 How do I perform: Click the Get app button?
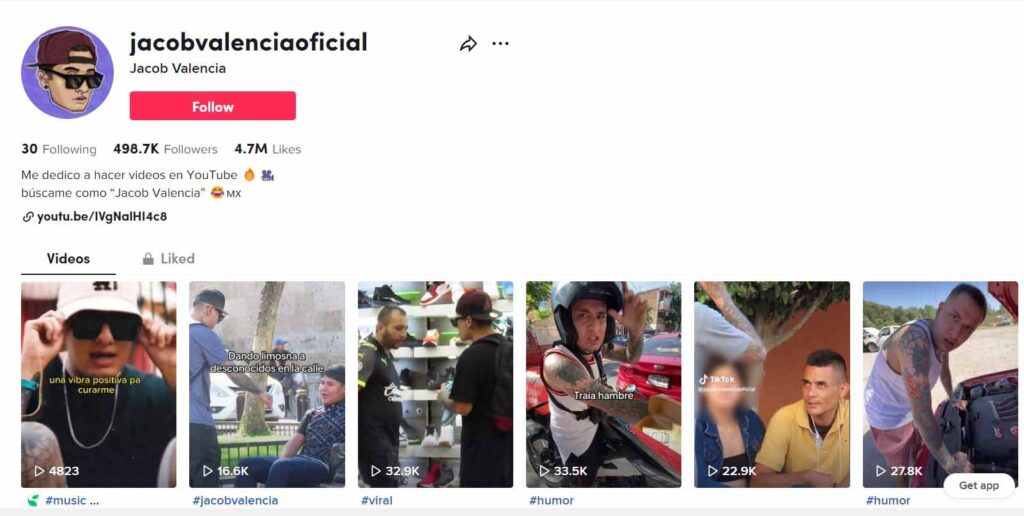coord(979,485)
